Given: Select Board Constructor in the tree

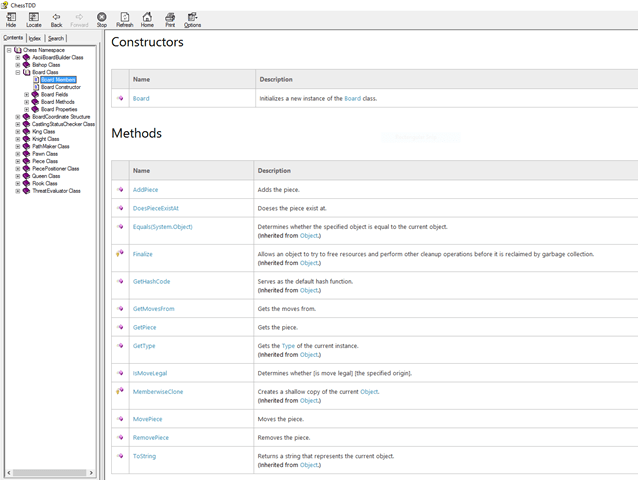Looking at the screenshot, I should click(61, 87).
